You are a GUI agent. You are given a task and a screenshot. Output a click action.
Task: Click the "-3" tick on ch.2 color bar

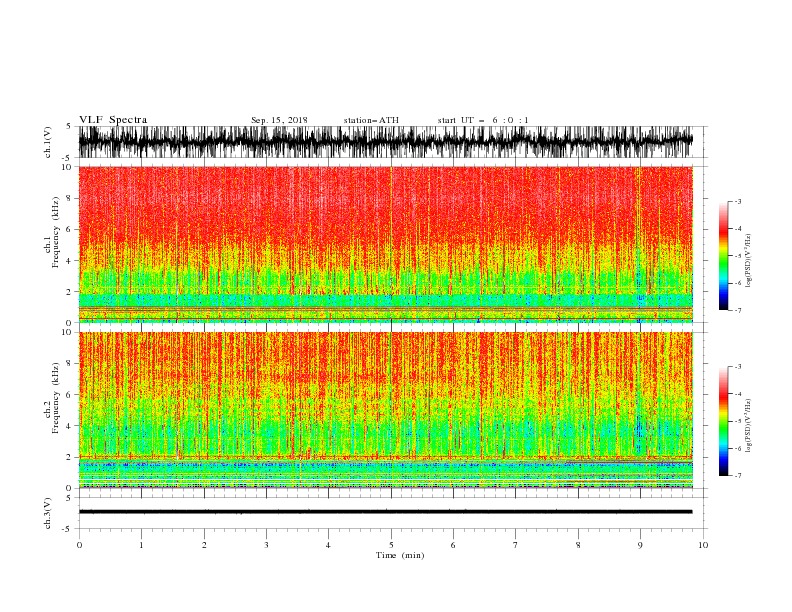coord(737,367)
